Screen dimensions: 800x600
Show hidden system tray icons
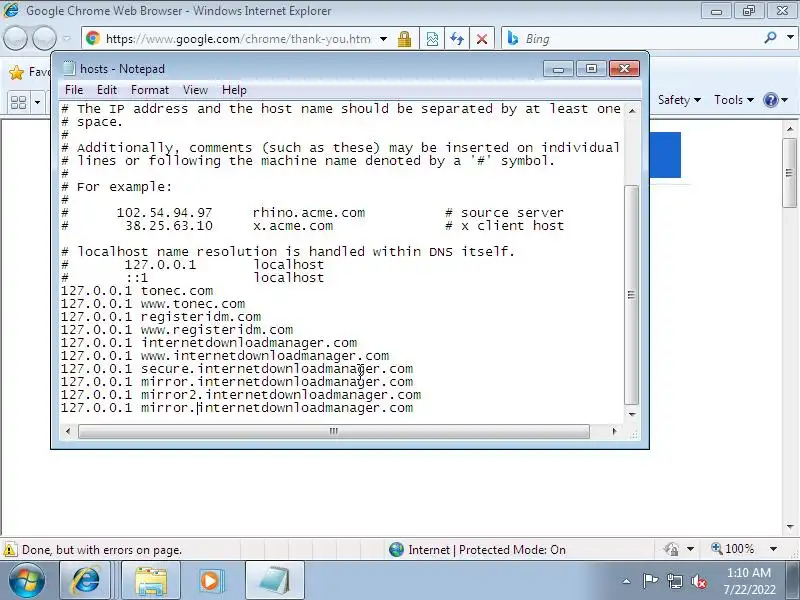pyautogui.click(x=626, y=581)
